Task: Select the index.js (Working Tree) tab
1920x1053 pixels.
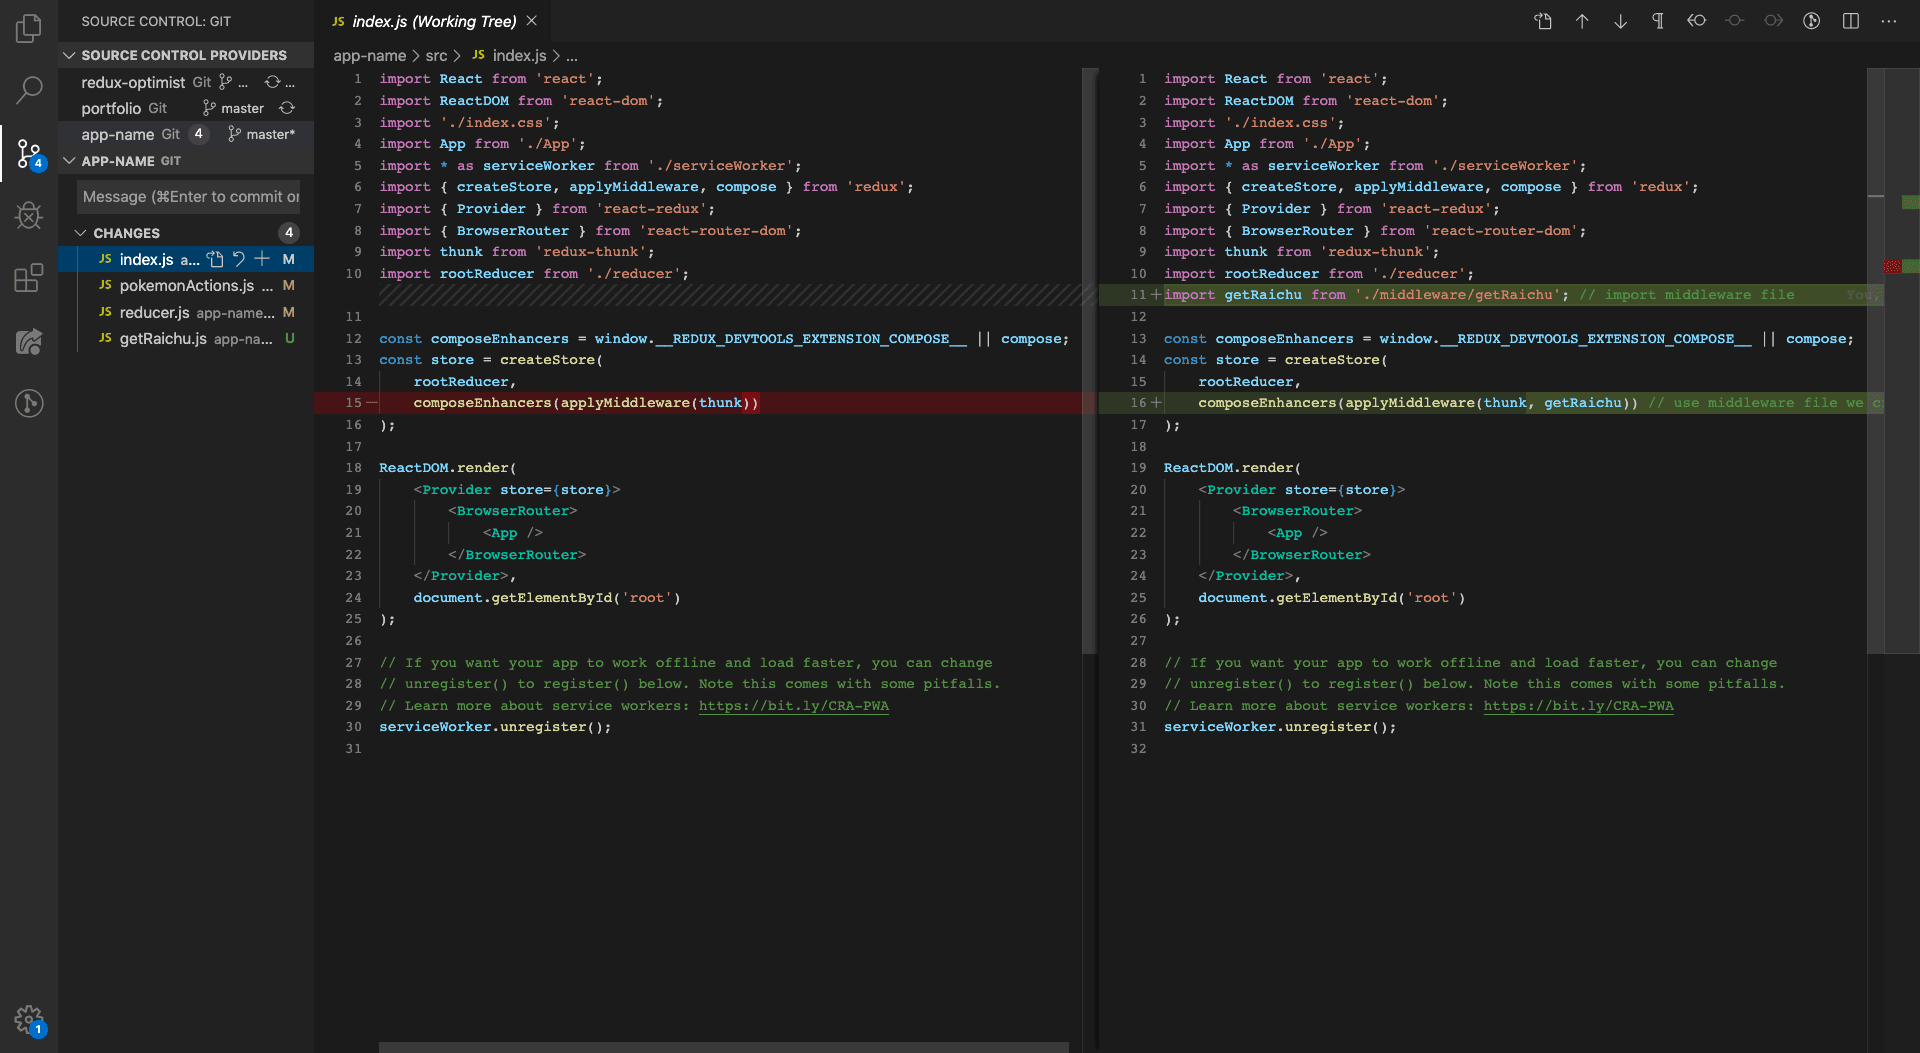Action: click(434, 21)
